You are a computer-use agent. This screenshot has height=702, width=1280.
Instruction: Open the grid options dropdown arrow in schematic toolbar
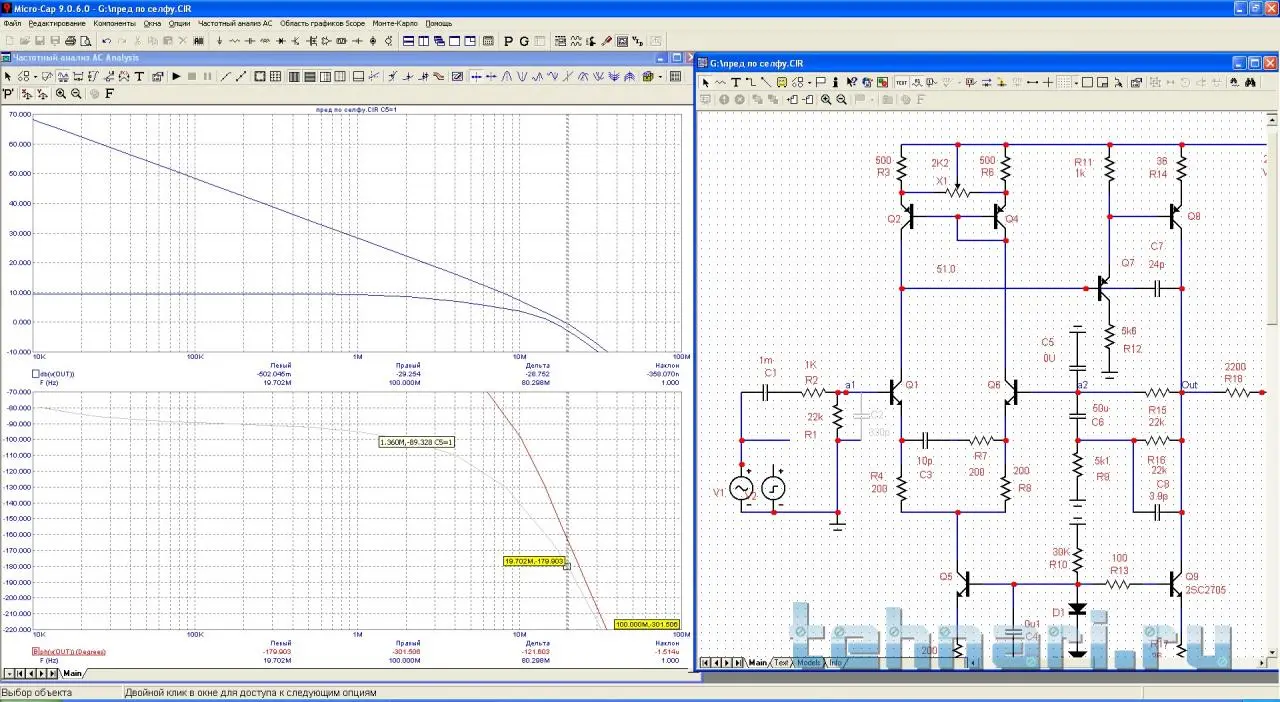pyautogui.click(x=1075, y=82)
